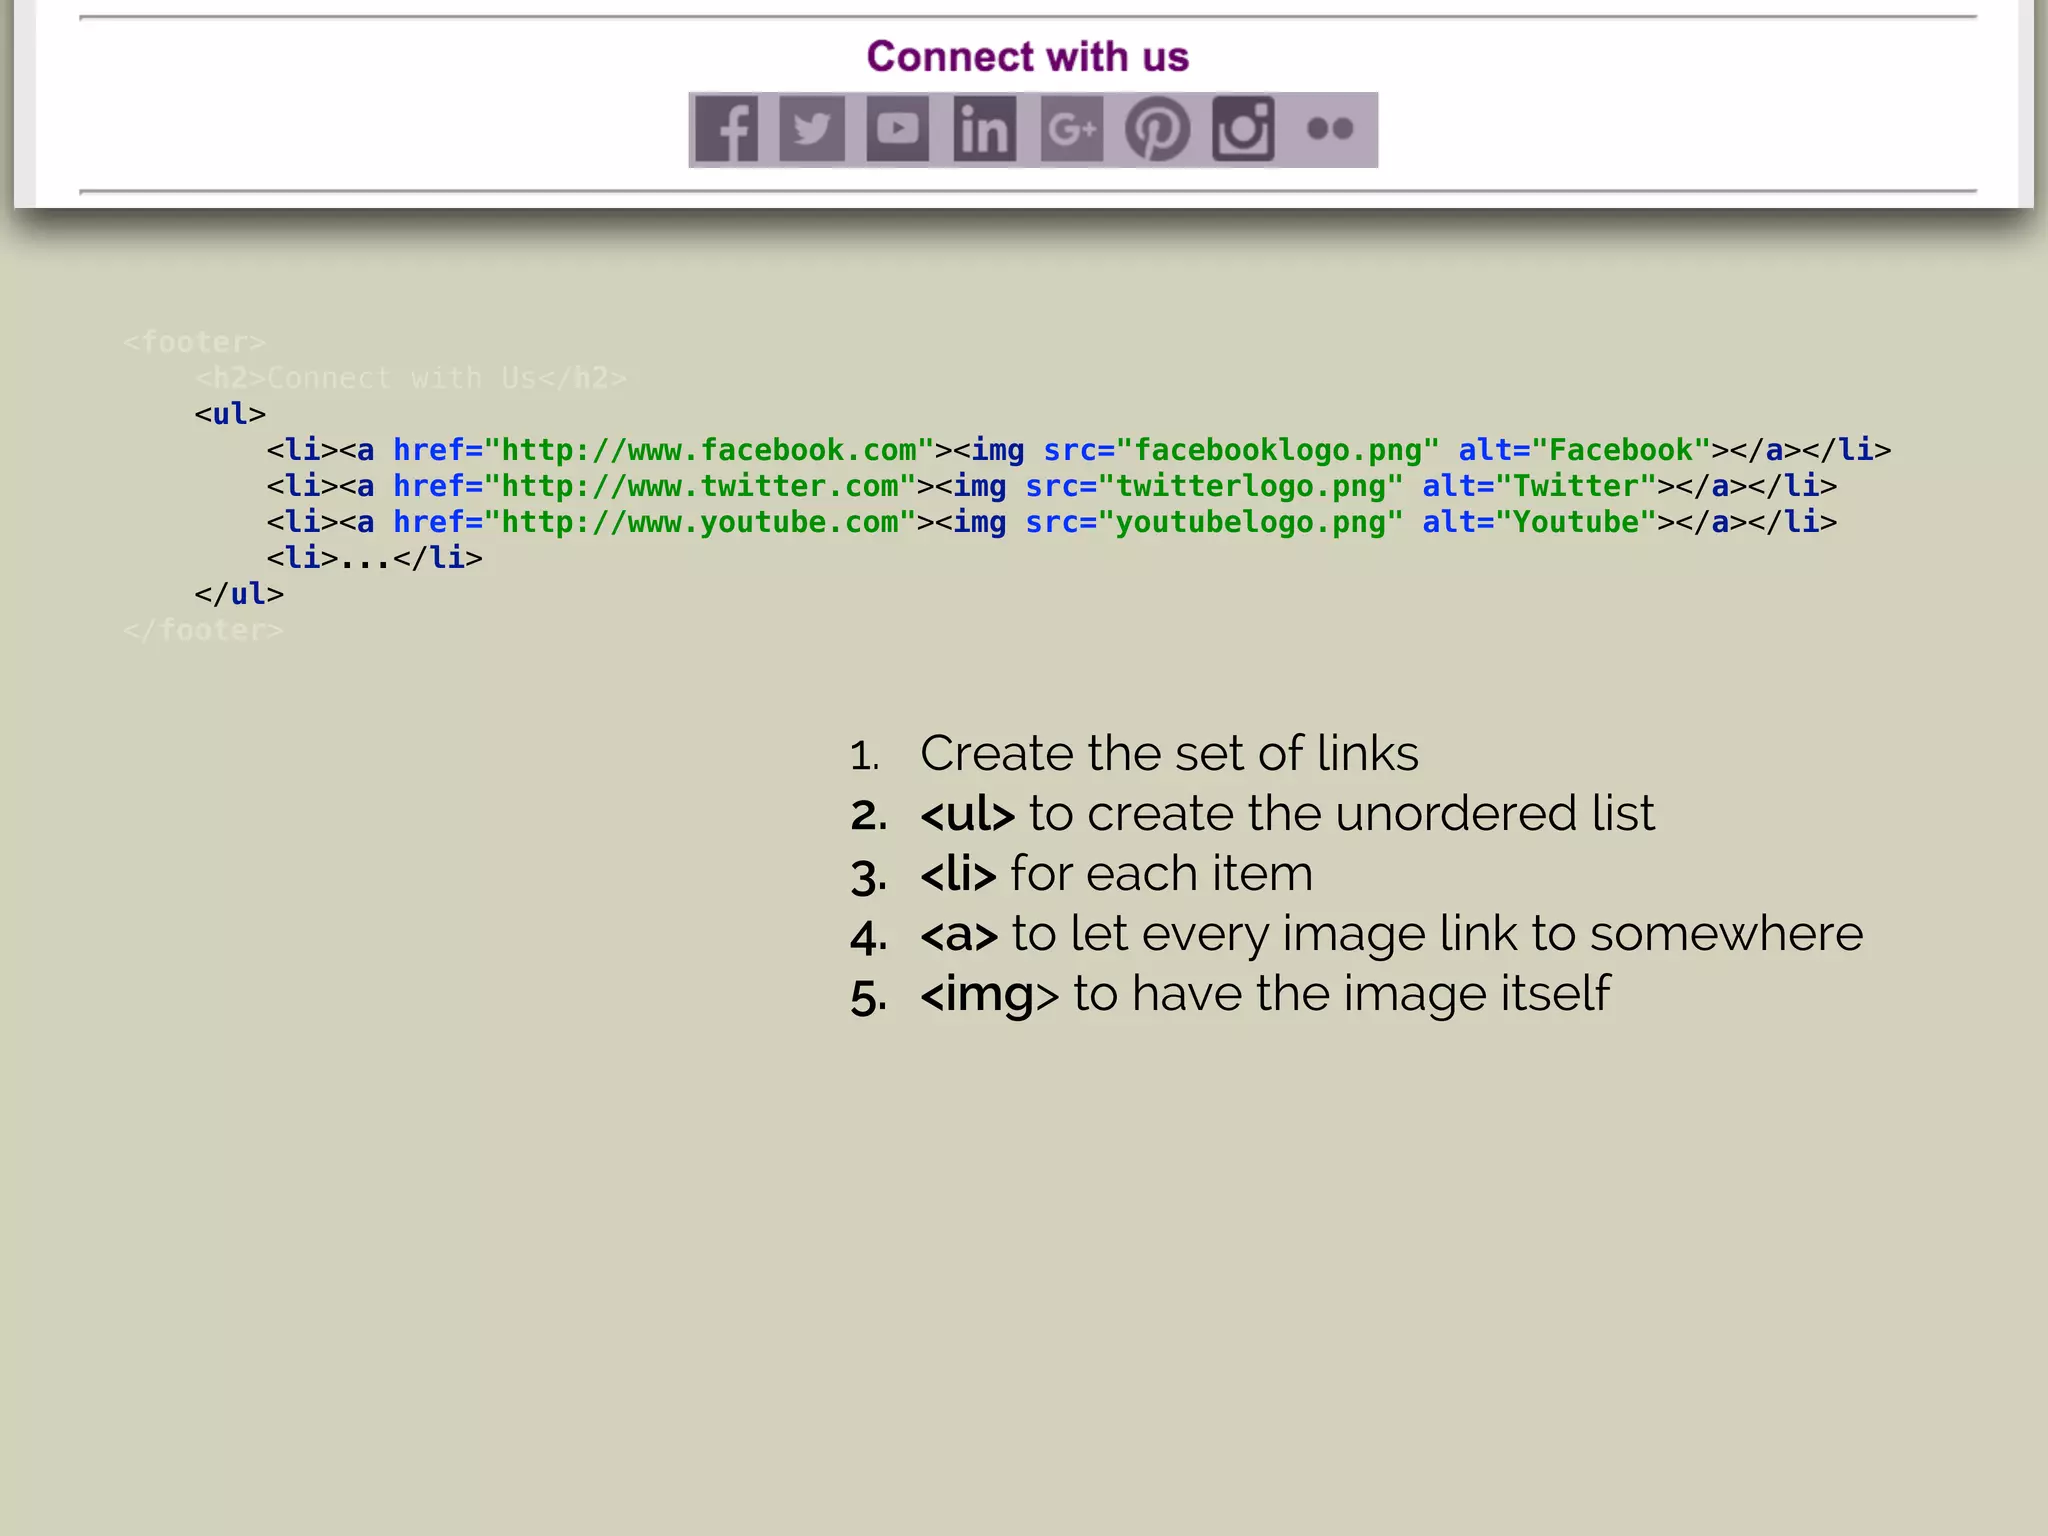Click the Flickr two-dot icon
The height and width of the screenshot is (1536, 2048).
(x=1330, y=129)
